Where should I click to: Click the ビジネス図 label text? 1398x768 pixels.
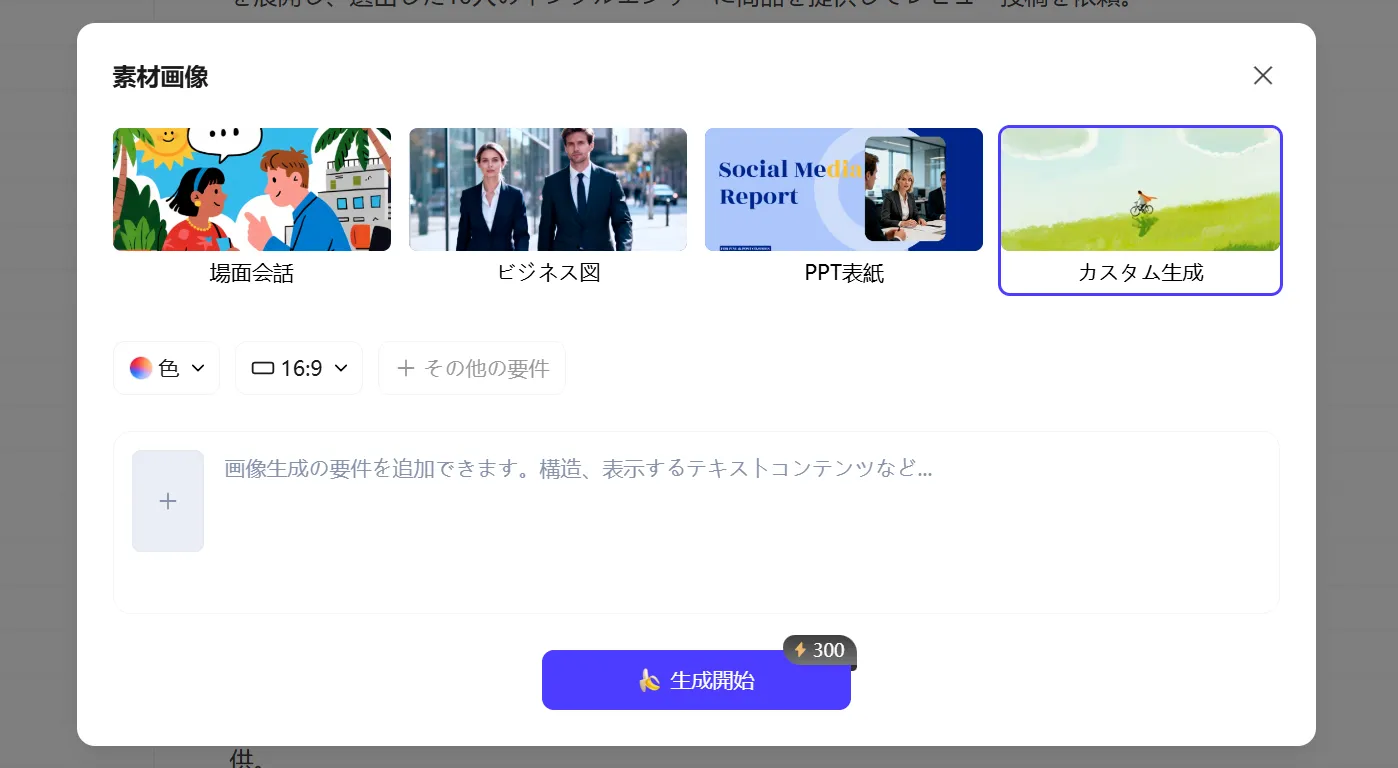[548, 272]
